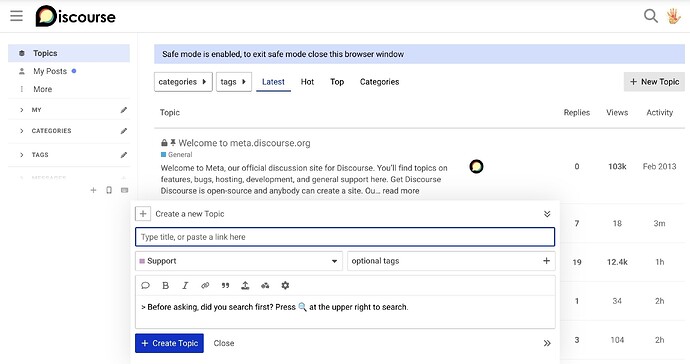Open Welcome to meta.discourse.org topic
The image size is (690, 364).
pos(244,143)
